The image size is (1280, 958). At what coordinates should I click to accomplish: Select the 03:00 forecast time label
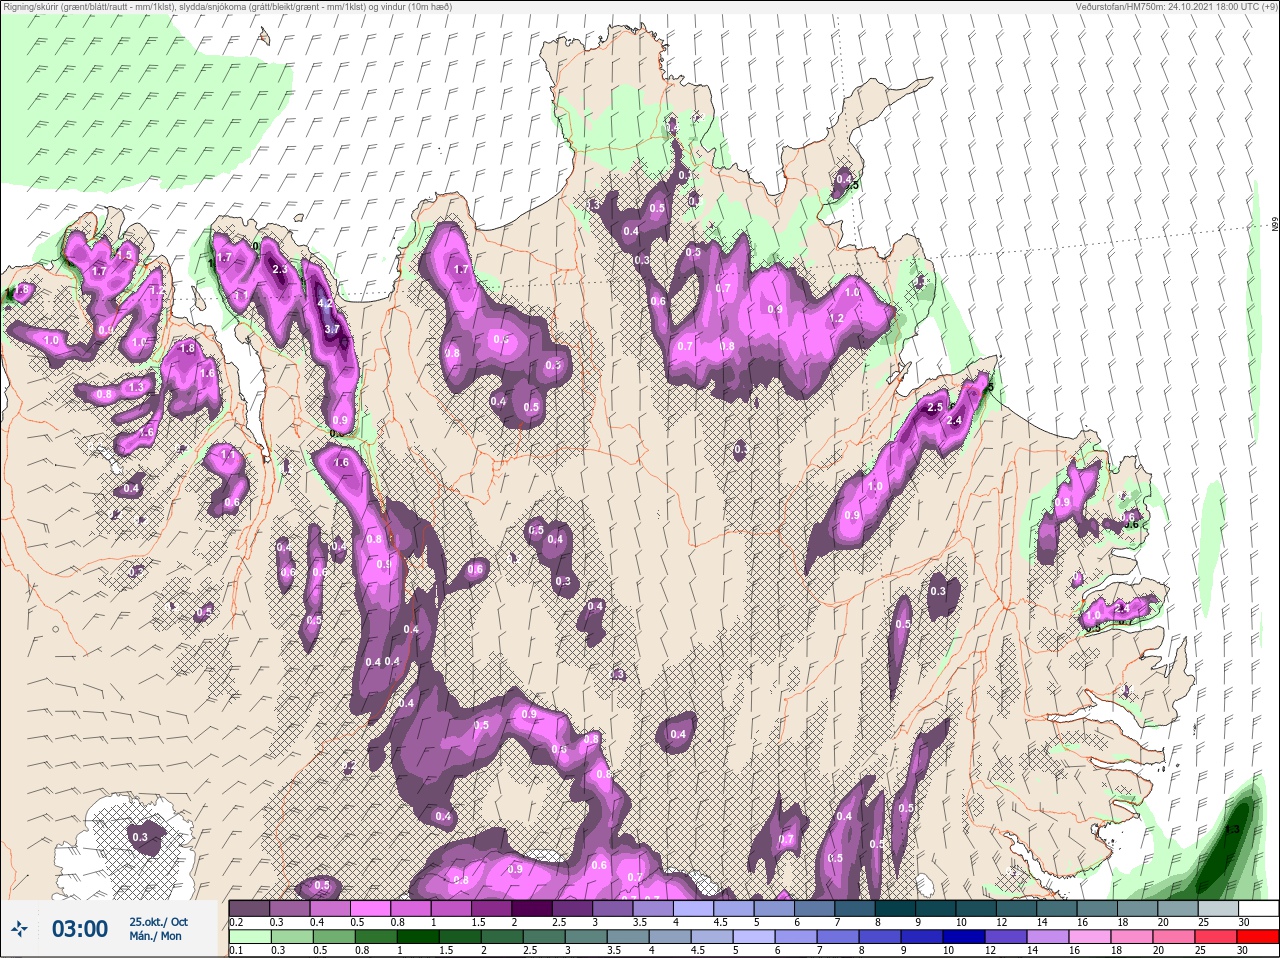(80, 929)
